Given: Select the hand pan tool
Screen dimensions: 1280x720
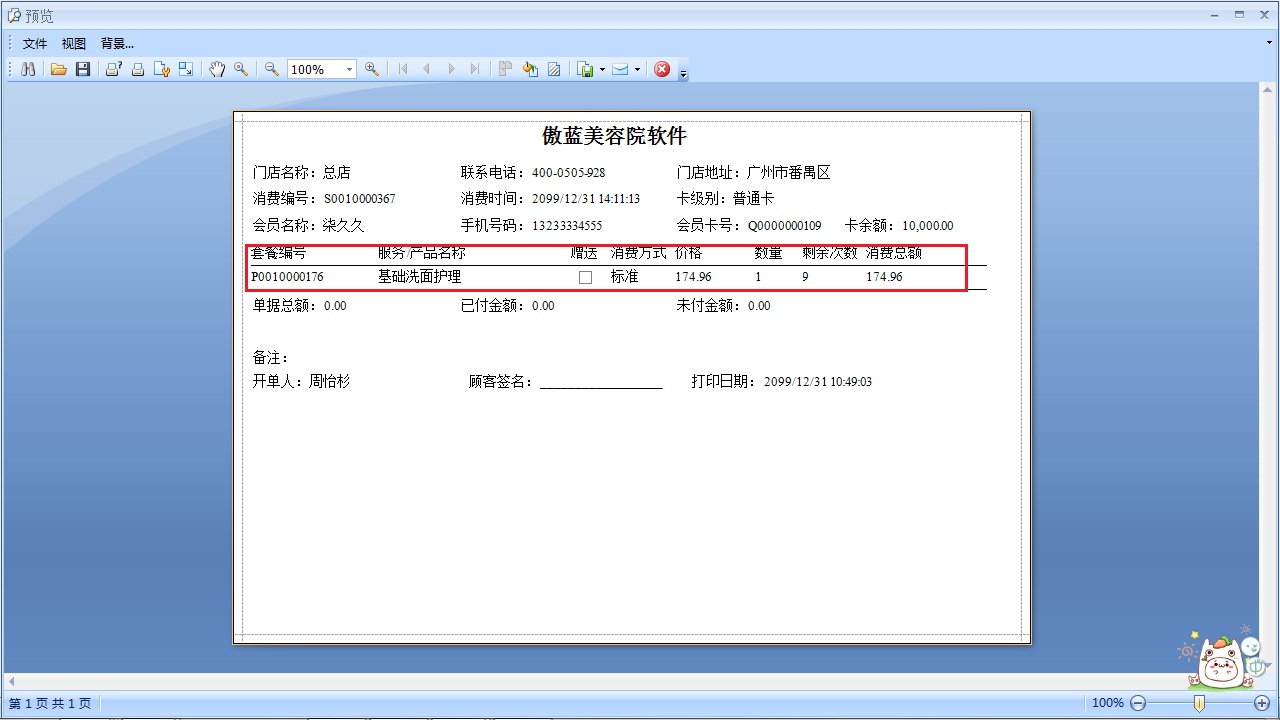Looking at the screenshot, I should pos(217,69).
